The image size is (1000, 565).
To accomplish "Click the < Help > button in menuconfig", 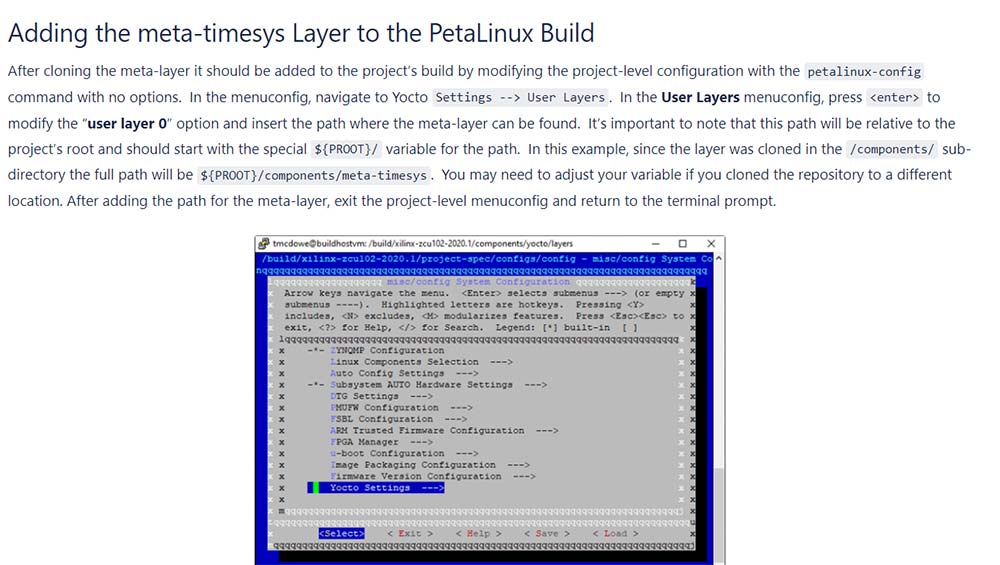I will click(478, 533).
